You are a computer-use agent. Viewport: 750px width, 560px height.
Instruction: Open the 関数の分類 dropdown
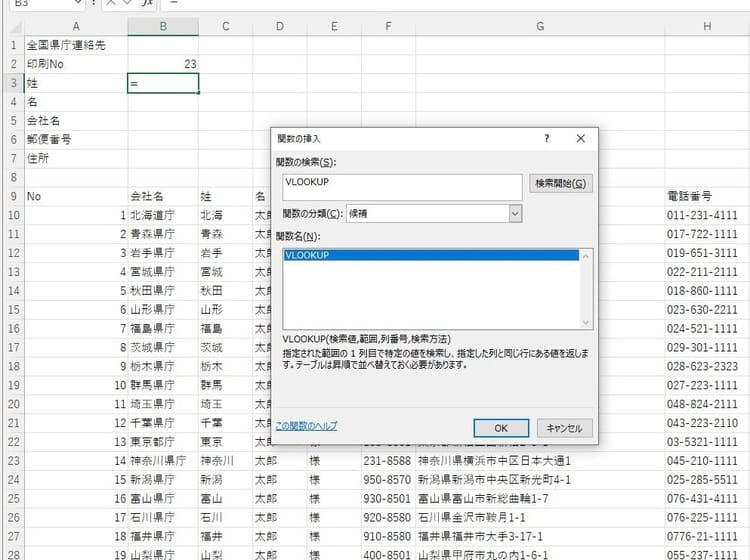point(515,214)
